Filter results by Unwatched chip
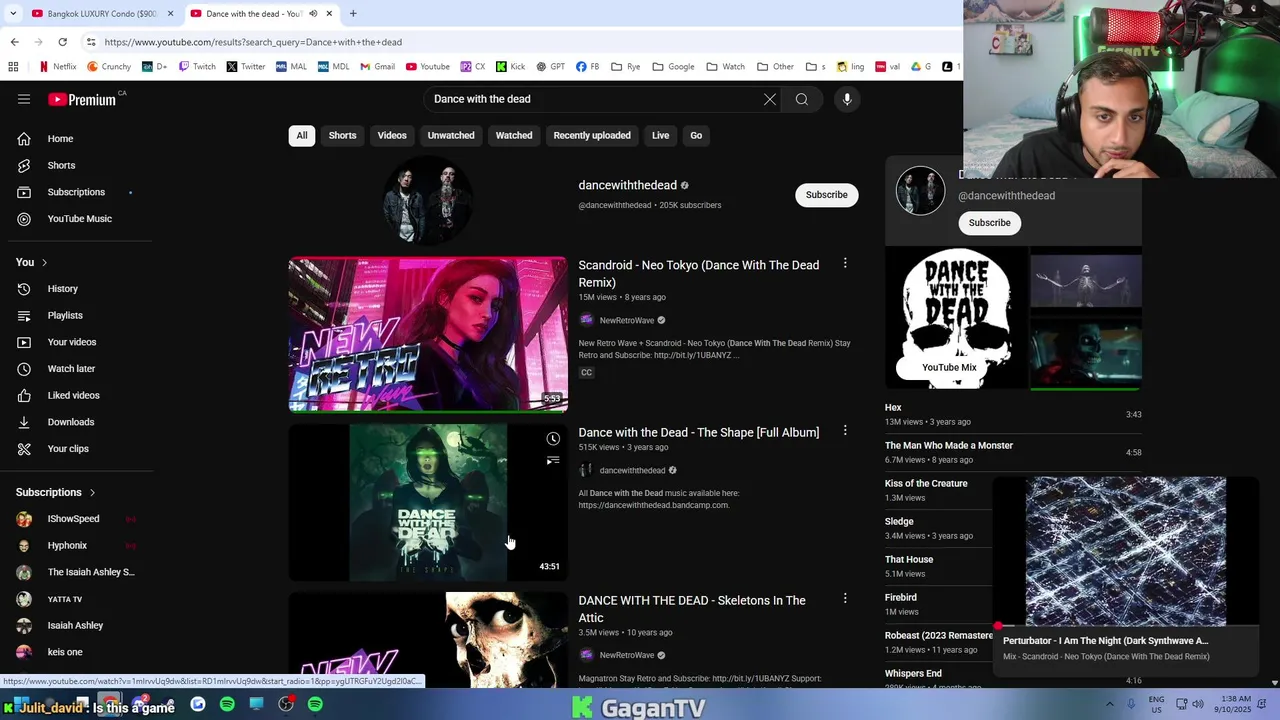Screen dimensions: 1280x720 451,135
